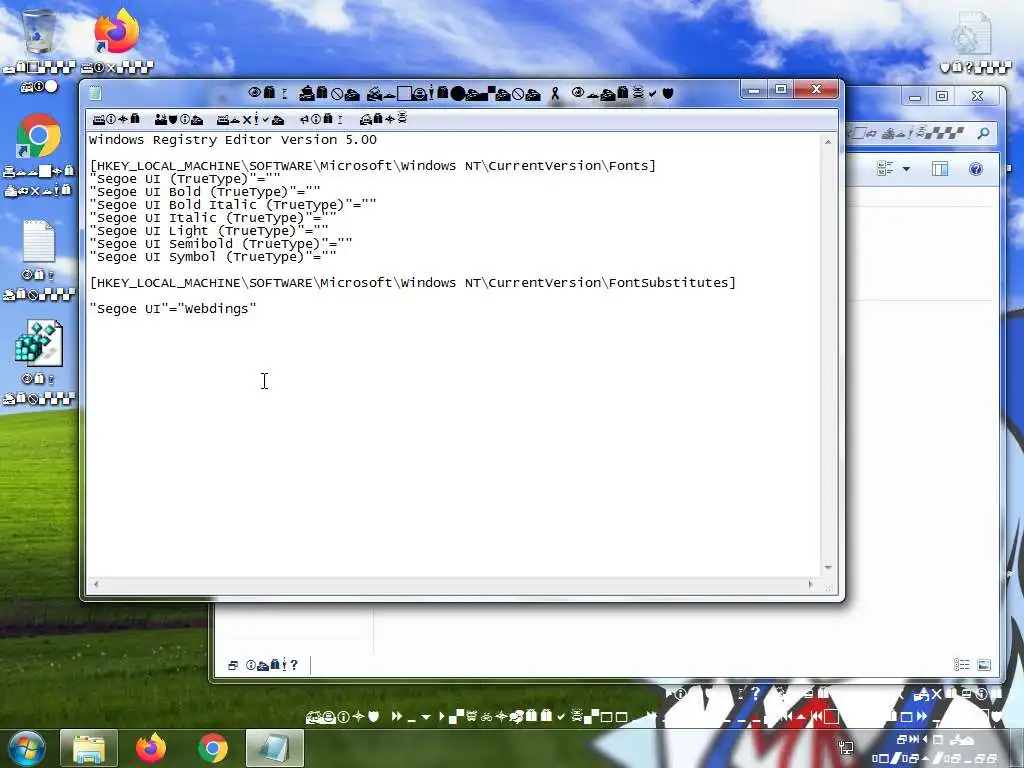Click Notepad horizontal scrollbar left arrow

96,584
